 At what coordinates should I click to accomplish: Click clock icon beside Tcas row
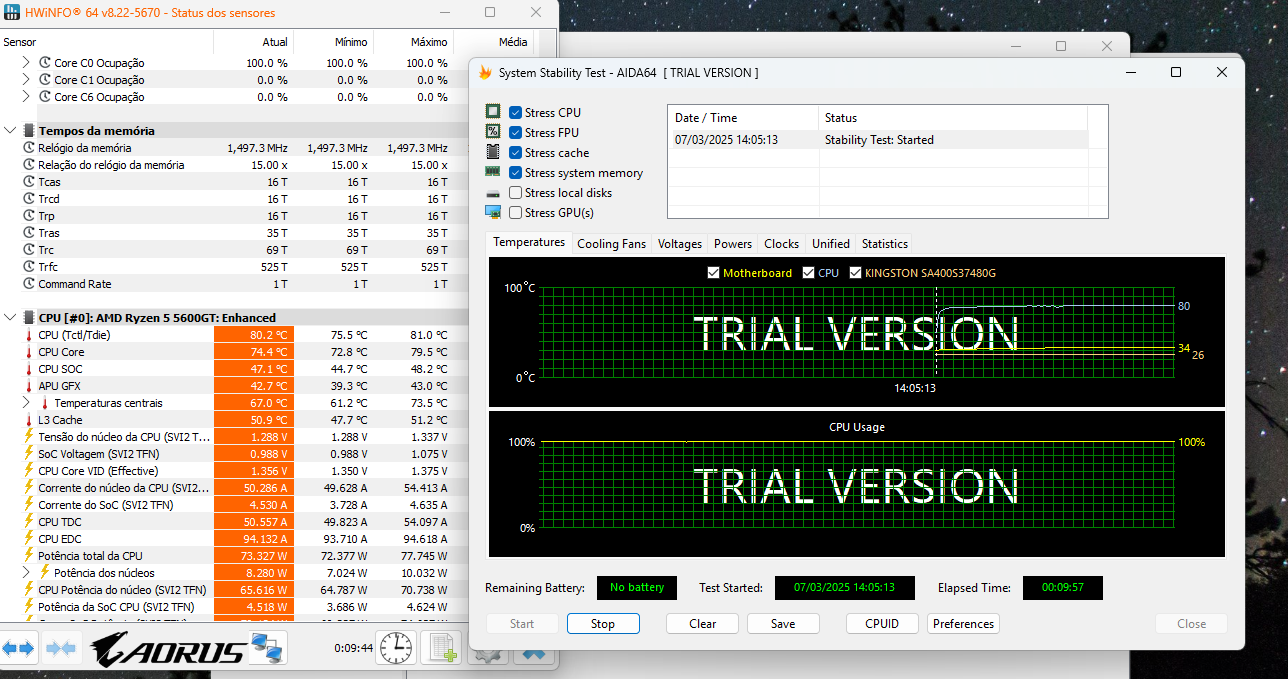[x=28, y=182]
